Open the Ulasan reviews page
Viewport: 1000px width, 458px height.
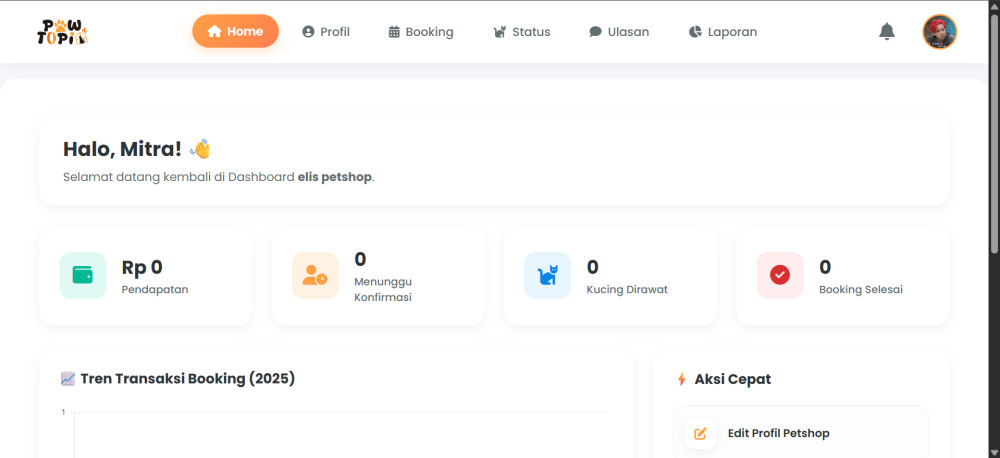click(619, 32)
